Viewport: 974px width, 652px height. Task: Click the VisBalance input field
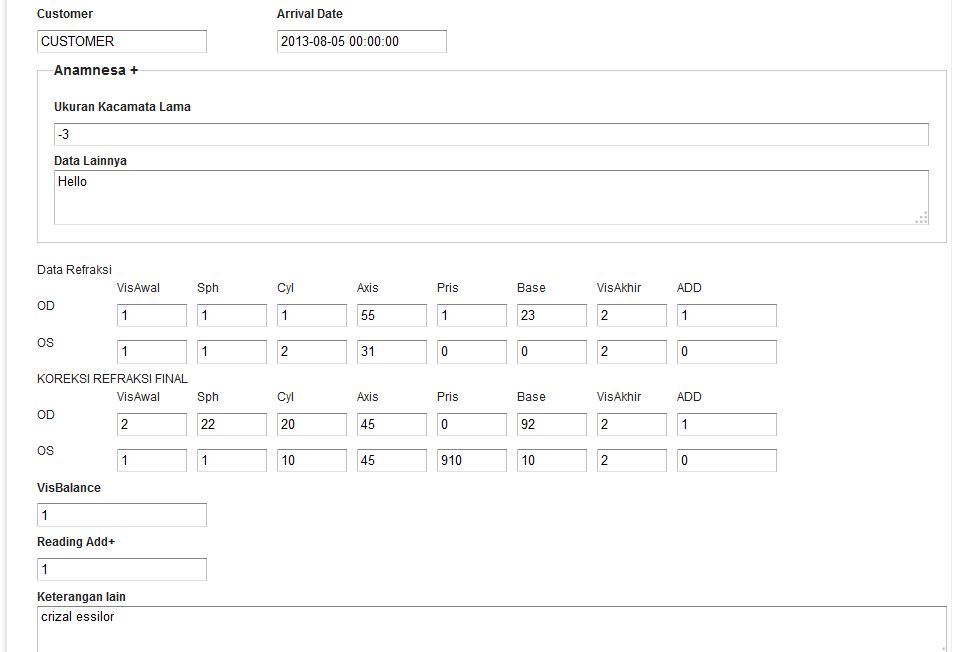122,515
